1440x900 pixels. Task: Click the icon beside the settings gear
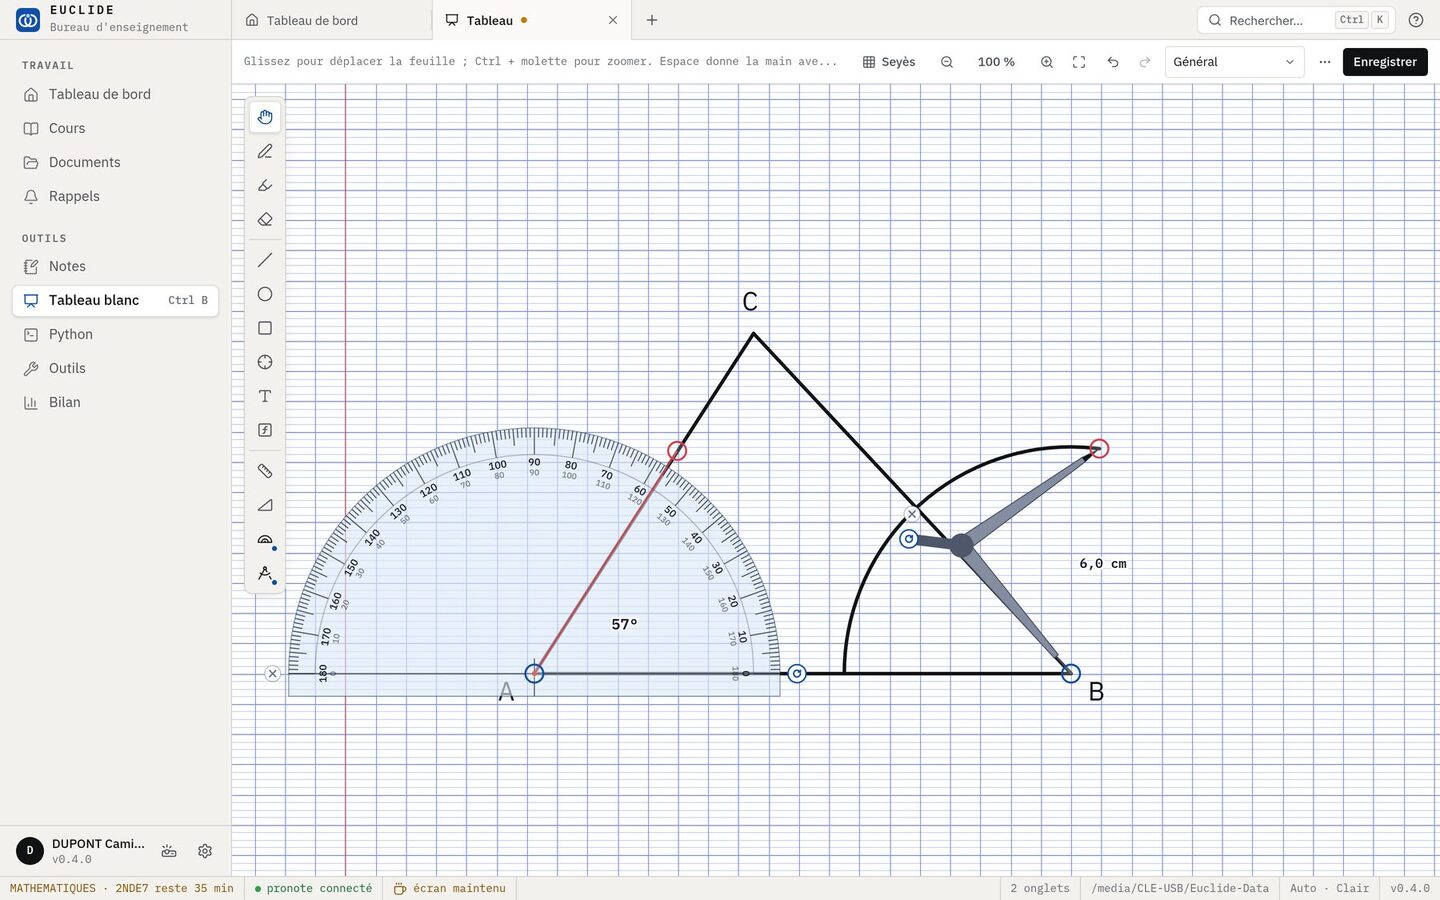pyautogui.click(x=169, y=851)
